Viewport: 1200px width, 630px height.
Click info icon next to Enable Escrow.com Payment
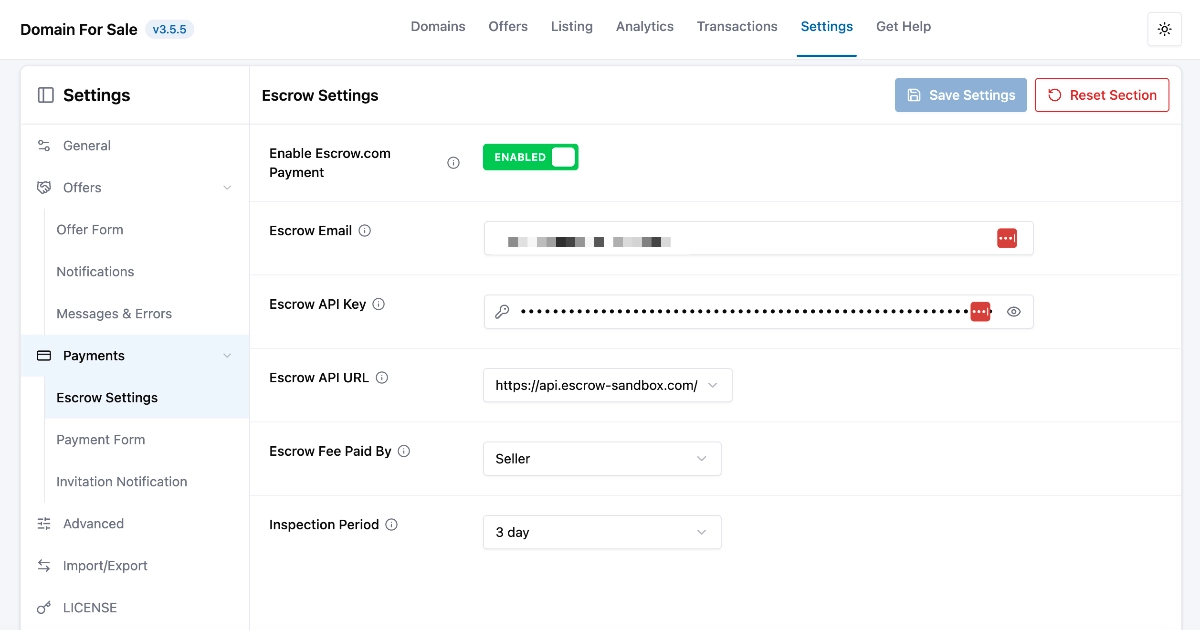453,163
